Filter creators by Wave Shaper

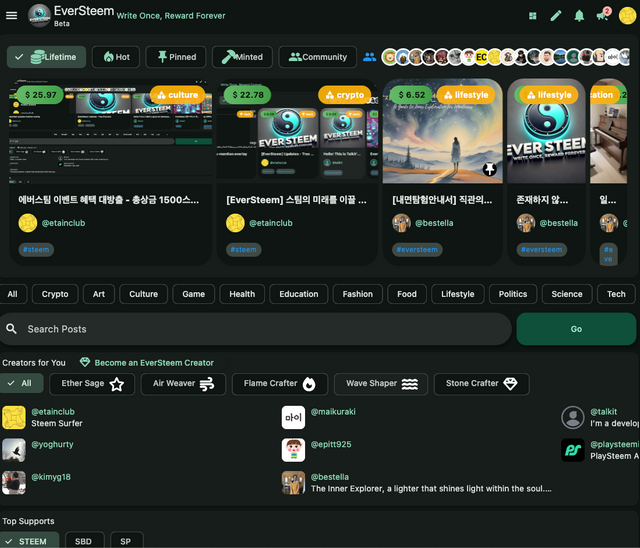(x=381, y=384)
